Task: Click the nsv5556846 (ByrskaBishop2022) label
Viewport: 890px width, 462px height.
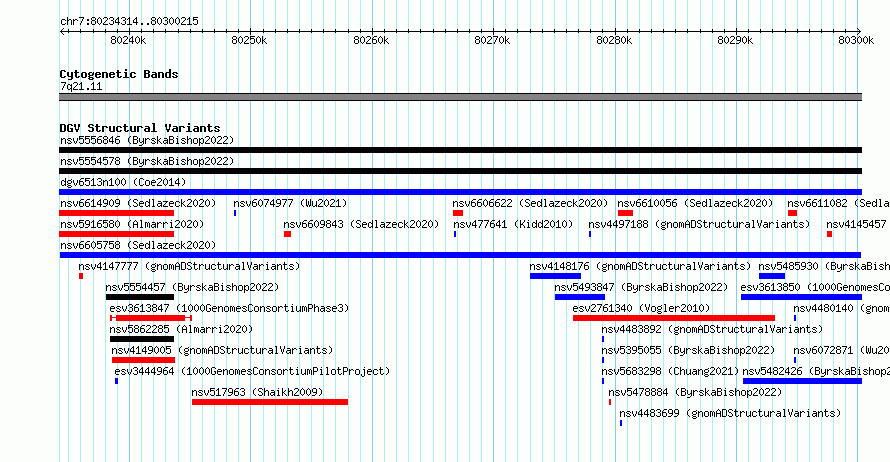Action: pyautogui.click(x=147, y=140)
